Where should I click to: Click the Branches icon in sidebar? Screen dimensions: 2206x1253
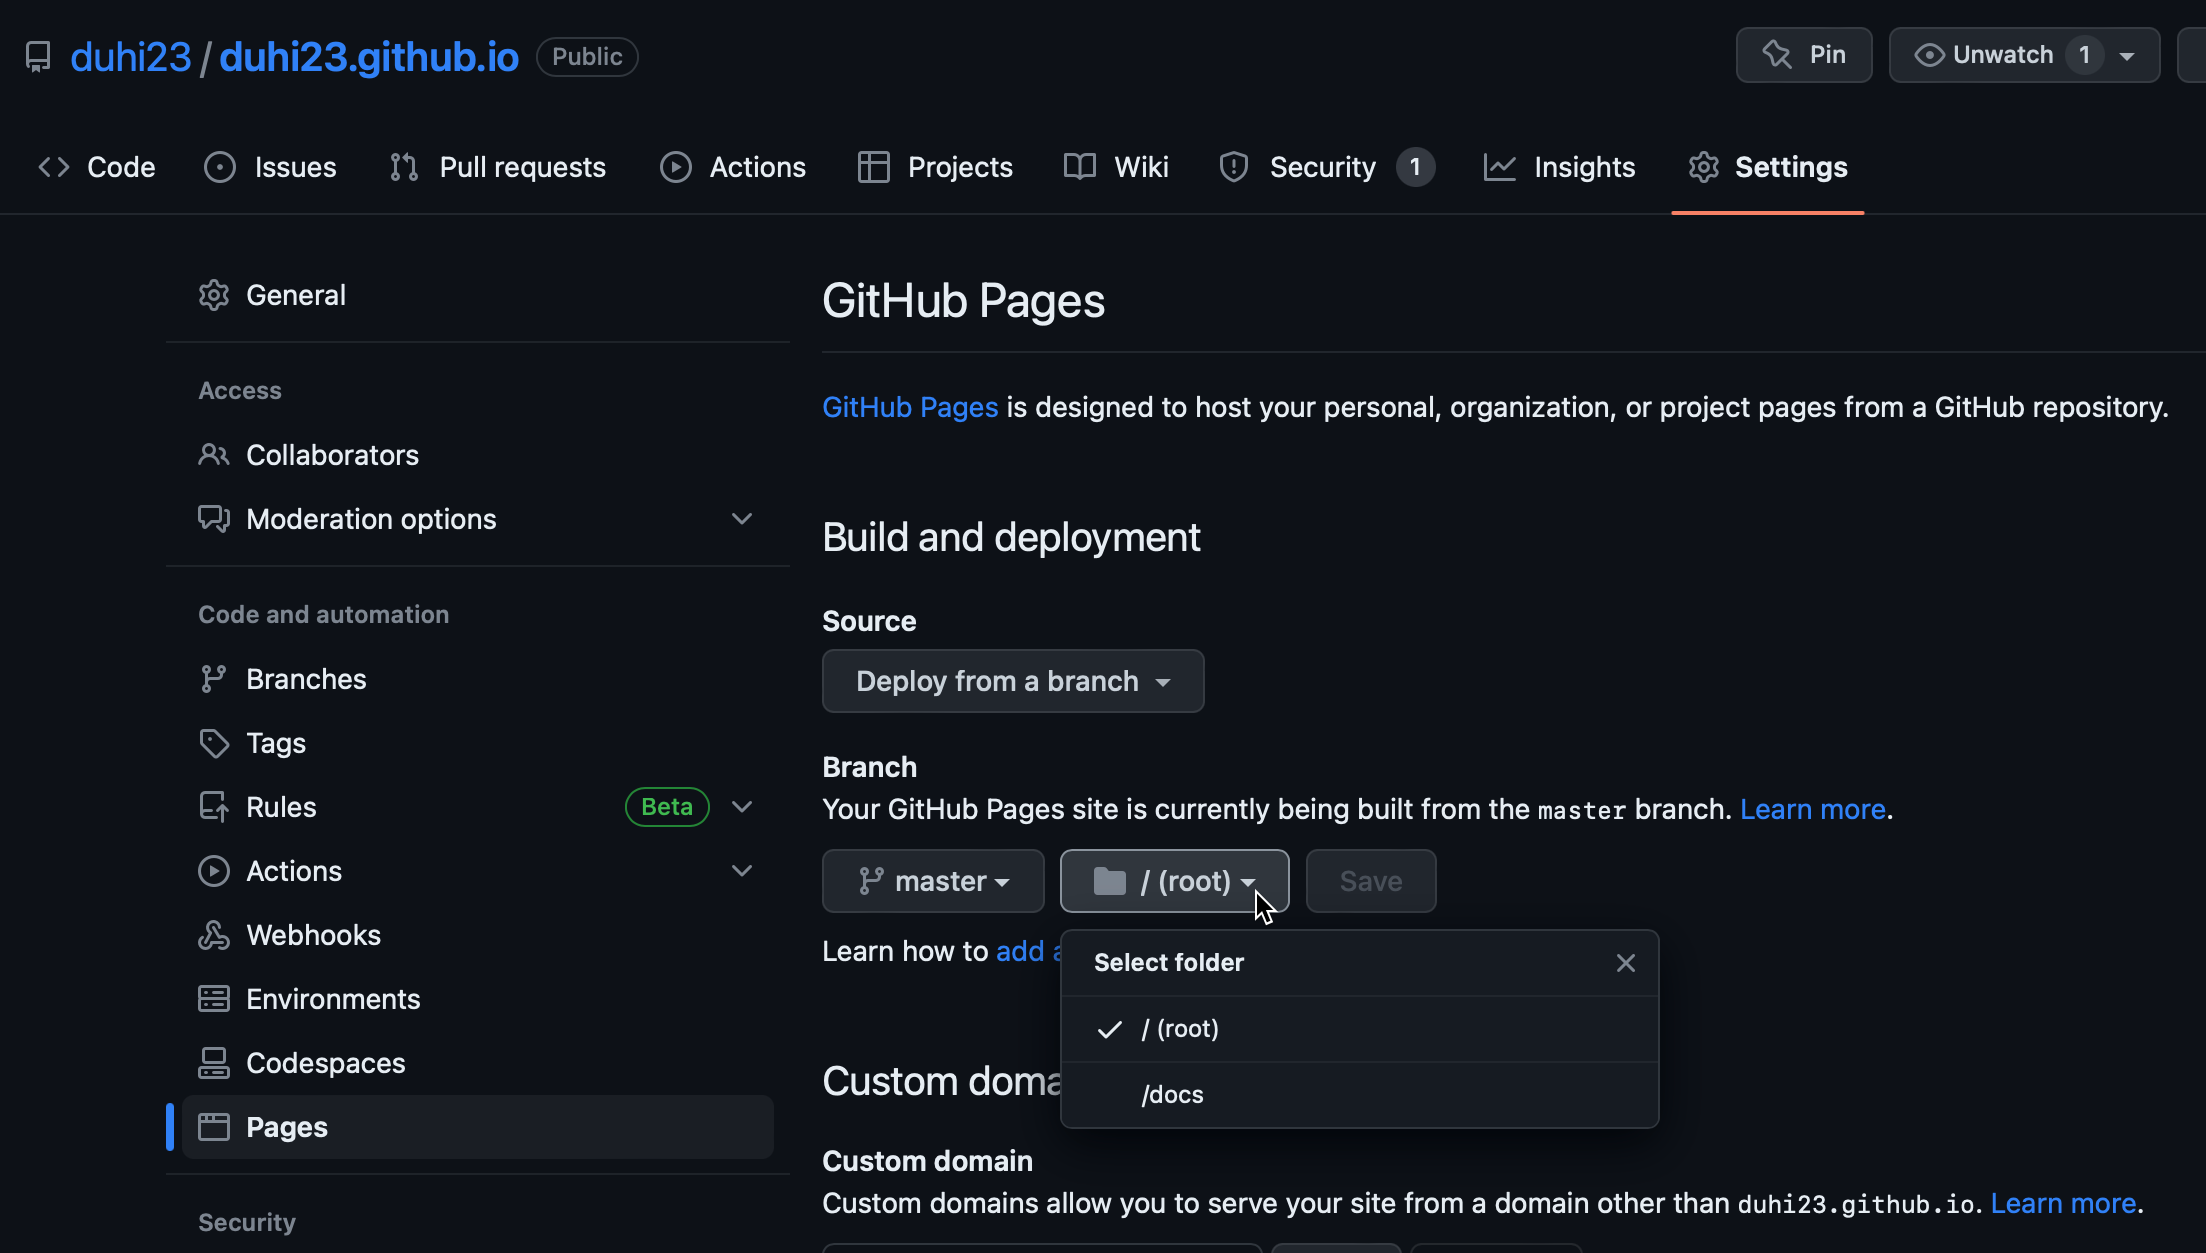214,679
